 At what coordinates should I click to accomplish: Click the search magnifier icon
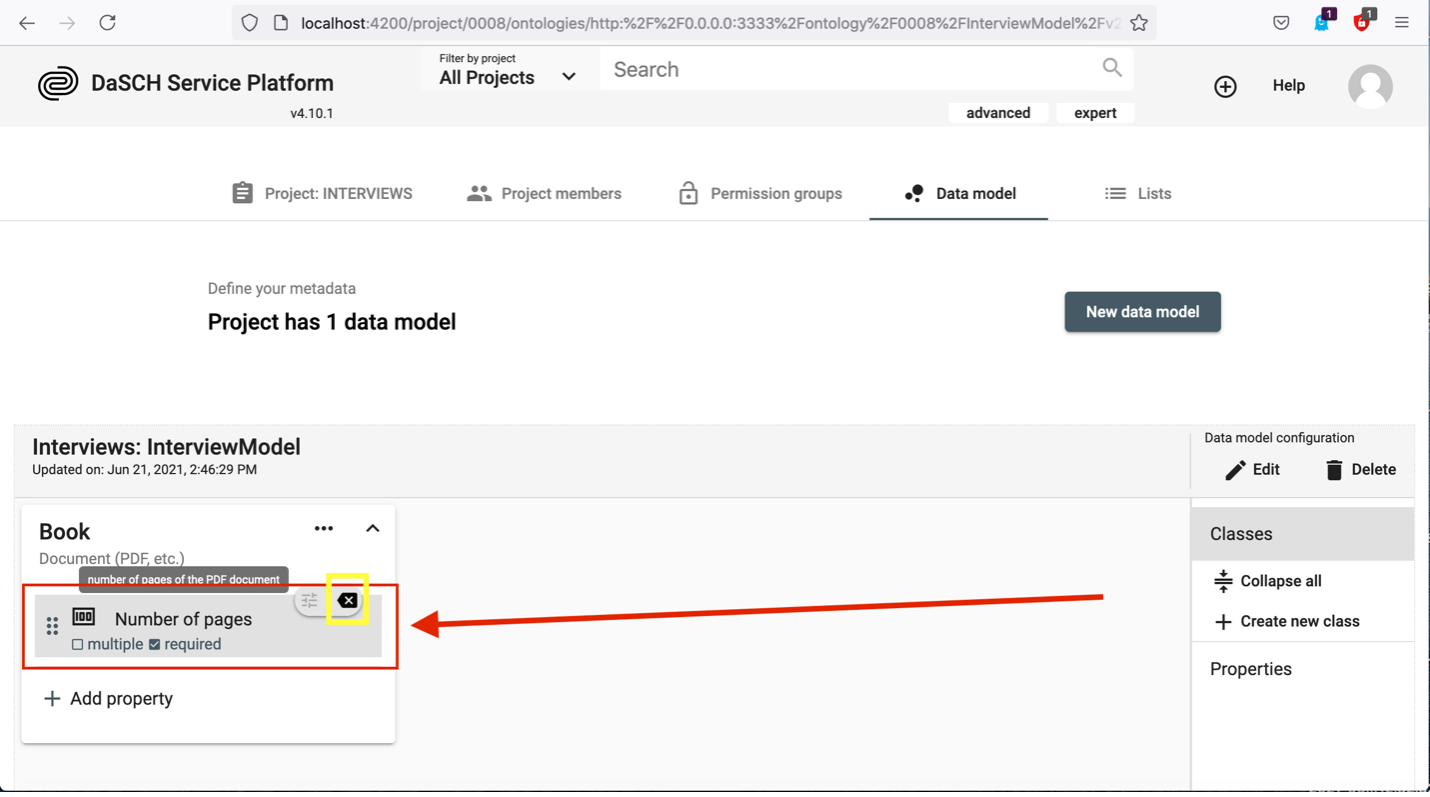coord(1112,68)
